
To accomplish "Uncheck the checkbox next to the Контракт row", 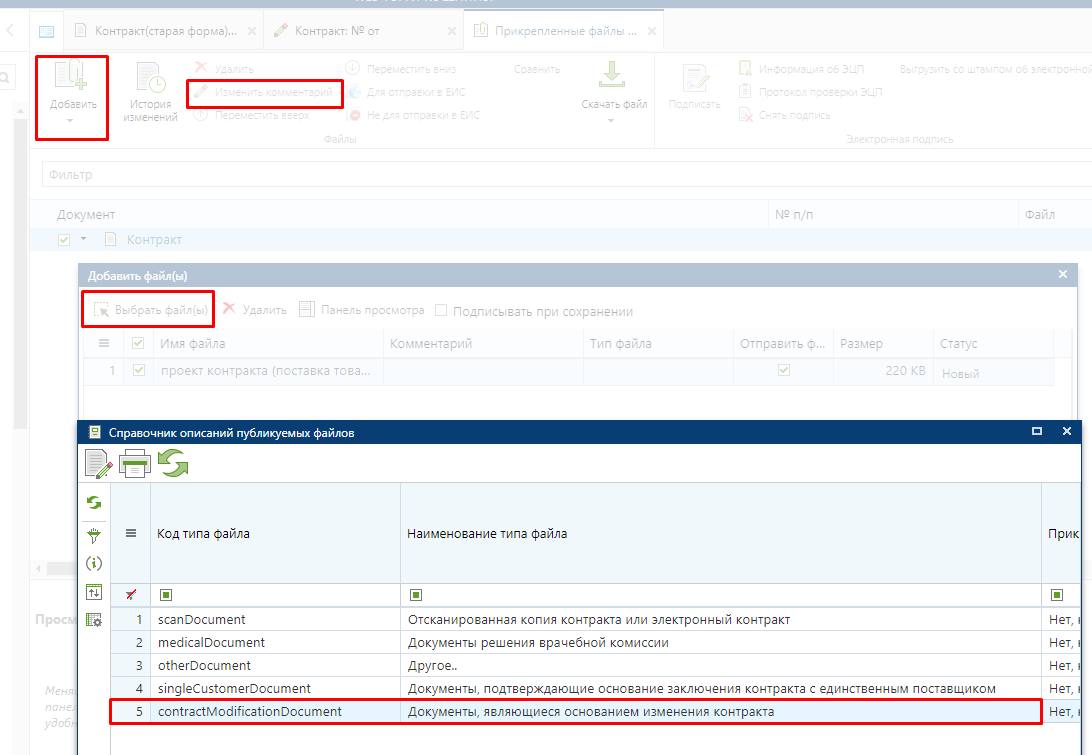I will [65, 240].
